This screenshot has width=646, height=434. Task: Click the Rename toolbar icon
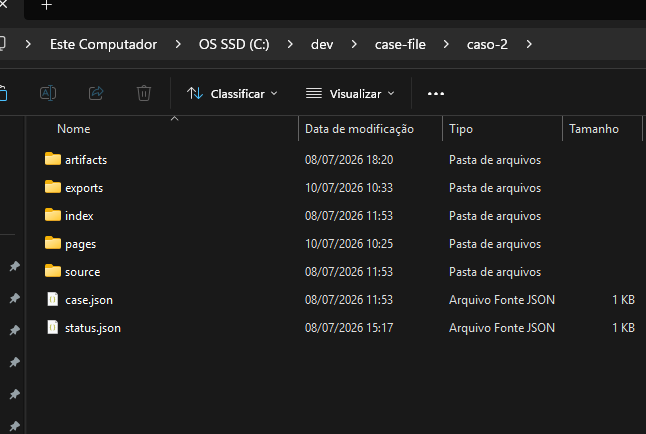pos(48,93)
